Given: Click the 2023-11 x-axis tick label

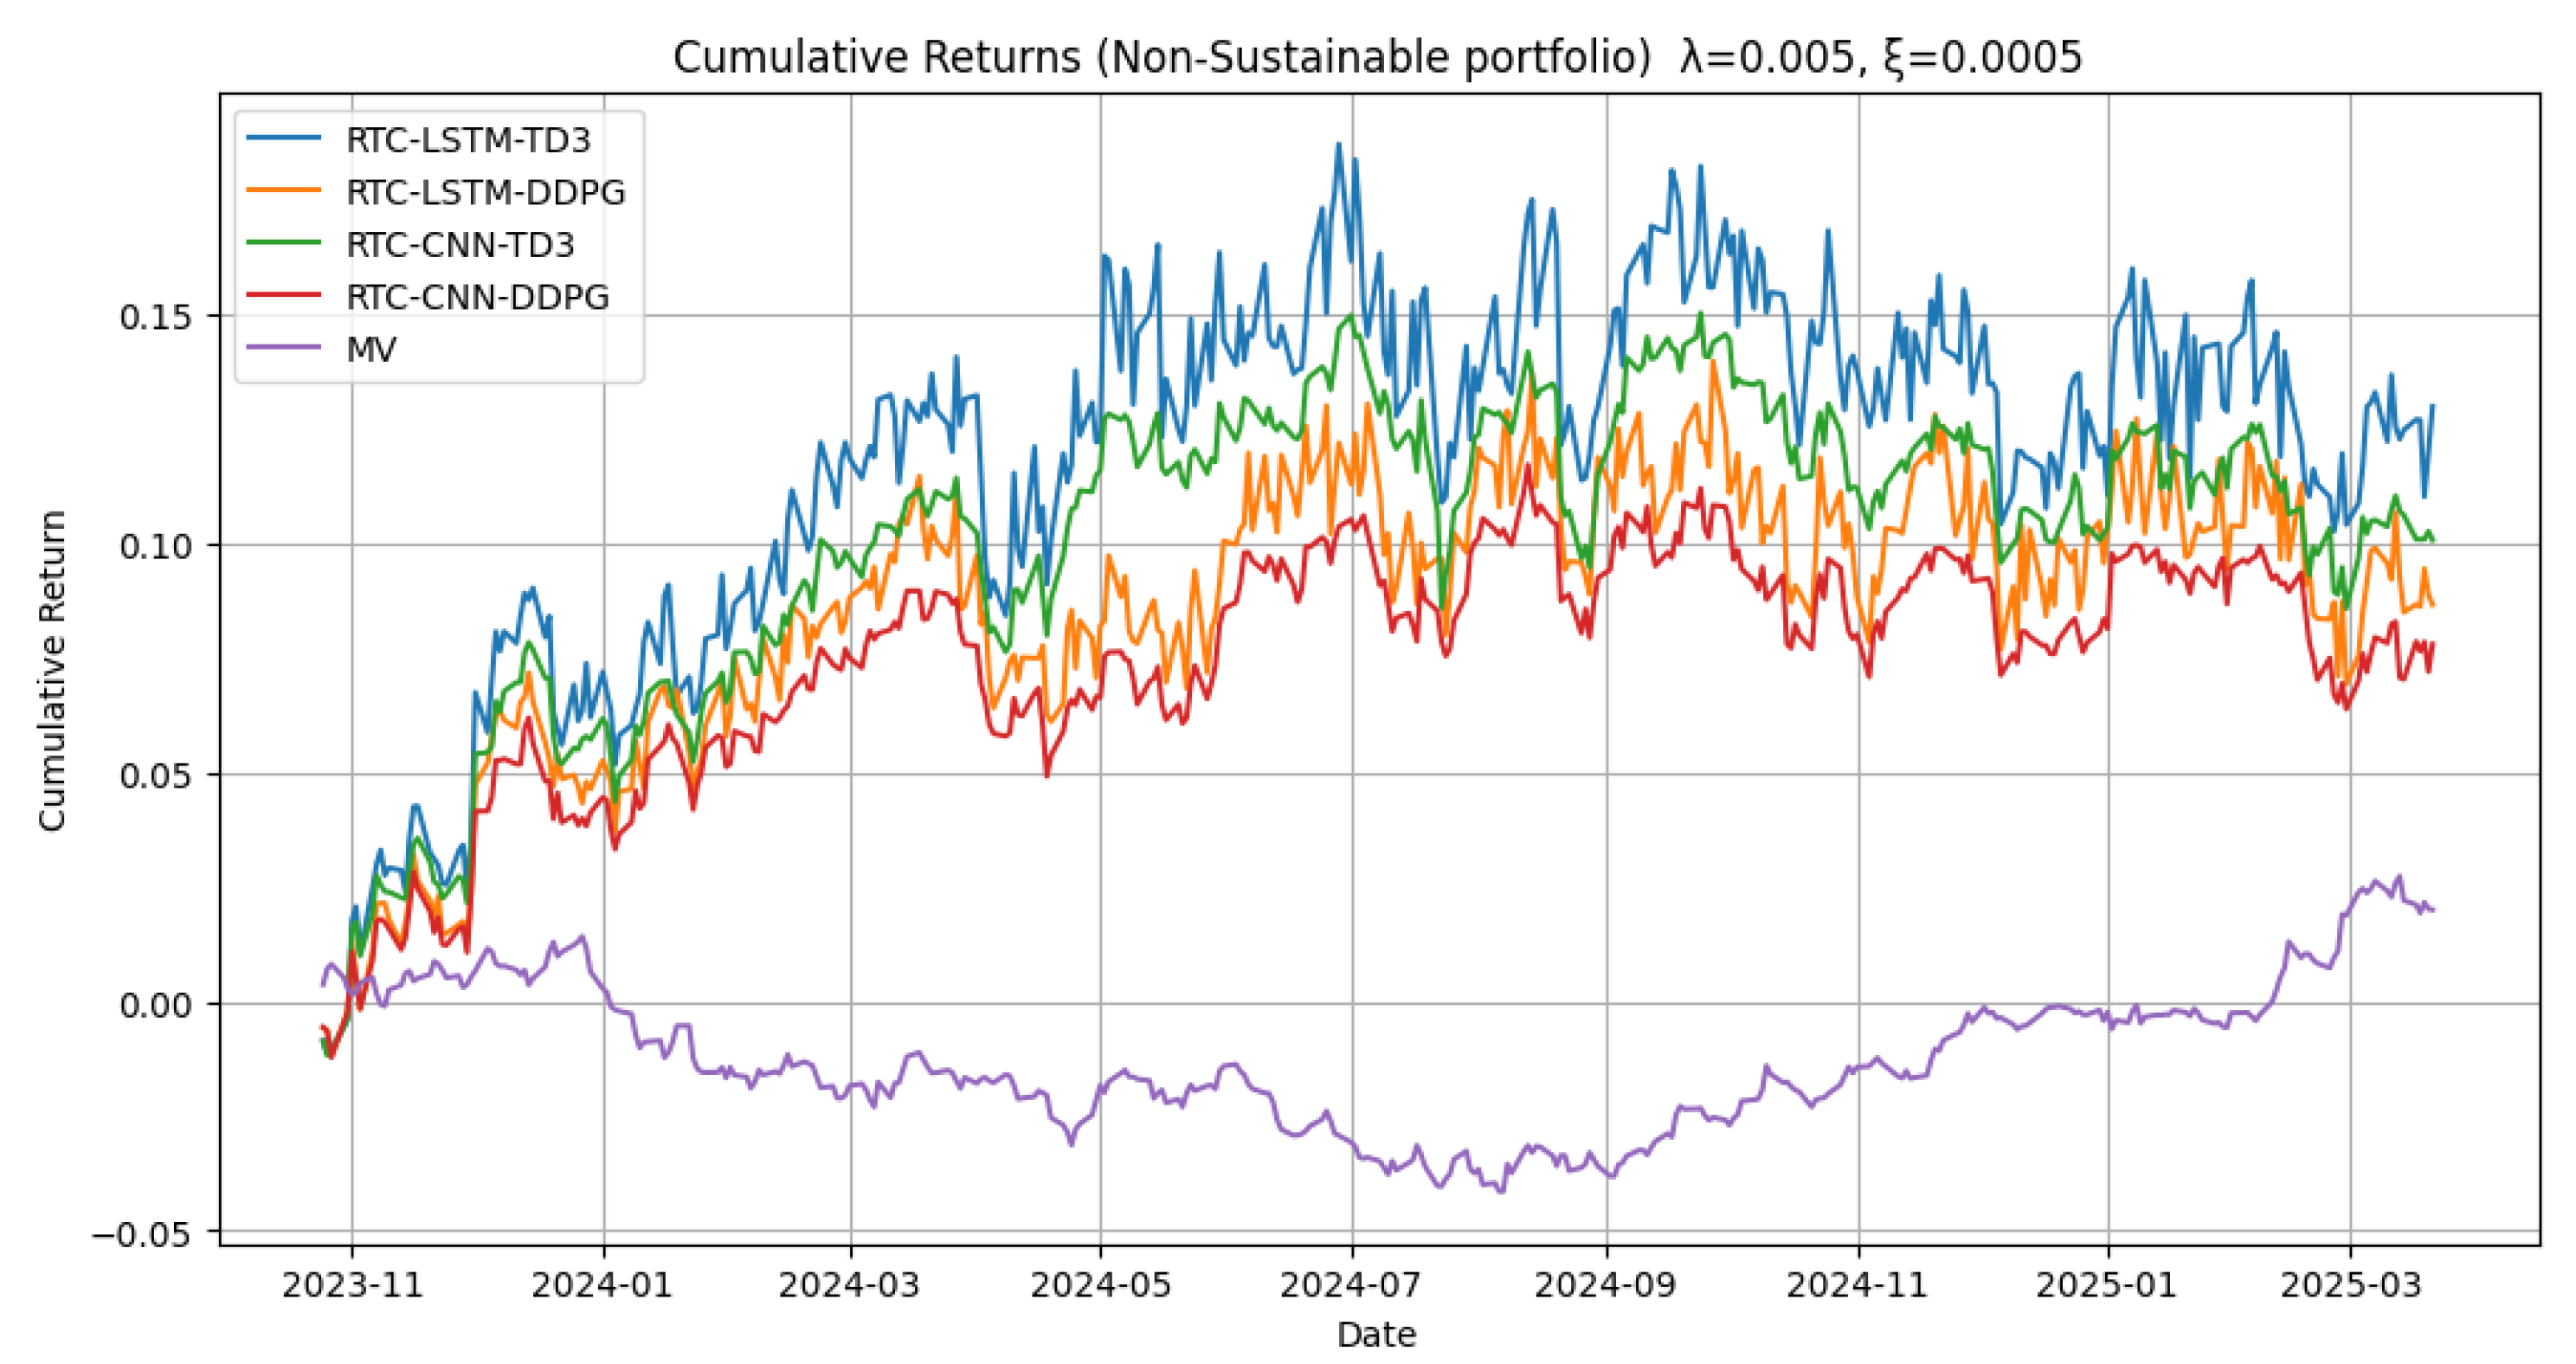Looking at the screenshot, I should point(352,1285).
